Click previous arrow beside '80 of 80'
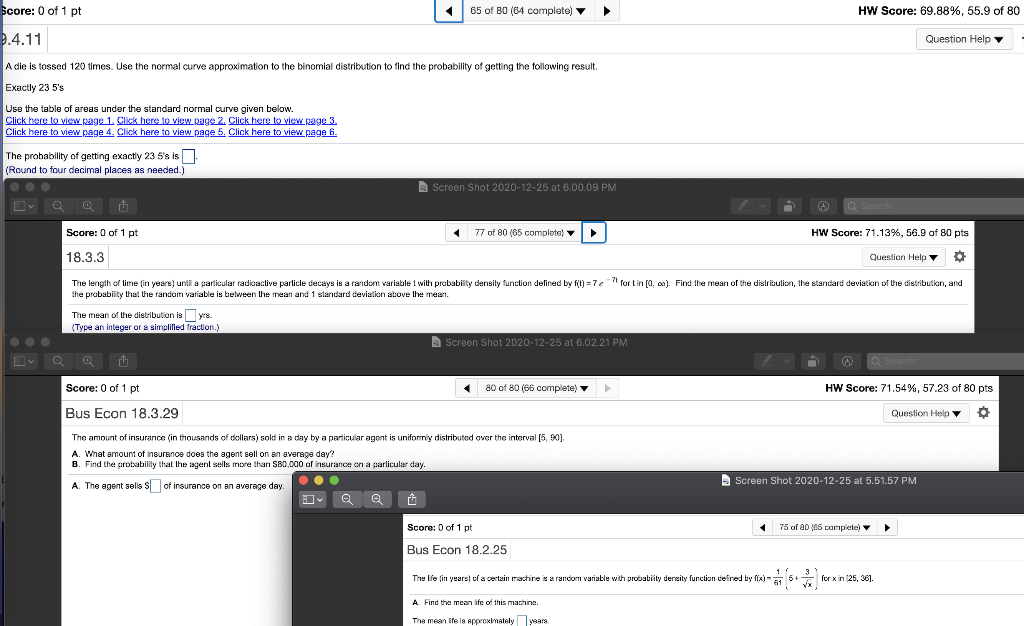Image resolution: width=1024 pixels, height=626 pixels. [466, 388]
